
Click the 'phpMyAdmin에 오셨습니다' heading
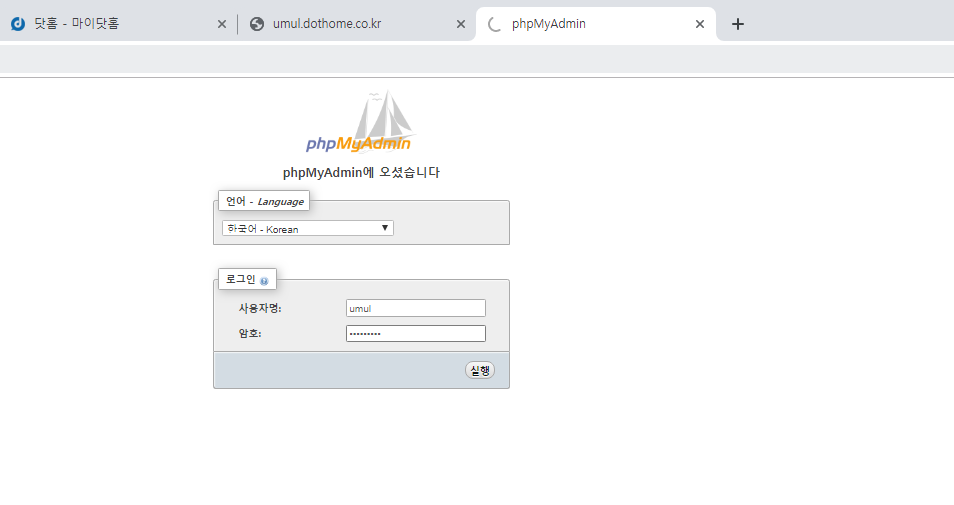tap(361, 172)
